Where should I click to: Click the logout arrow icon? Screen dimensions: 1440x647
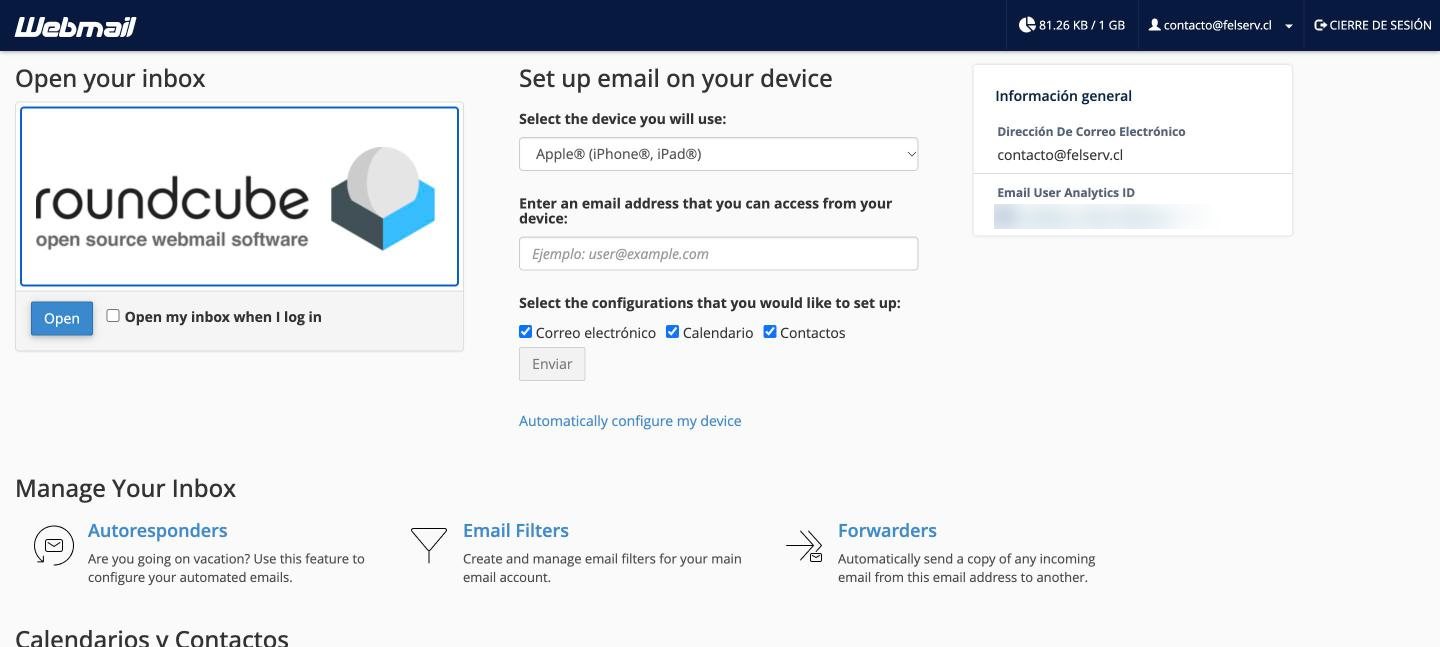pos(1320,25)
